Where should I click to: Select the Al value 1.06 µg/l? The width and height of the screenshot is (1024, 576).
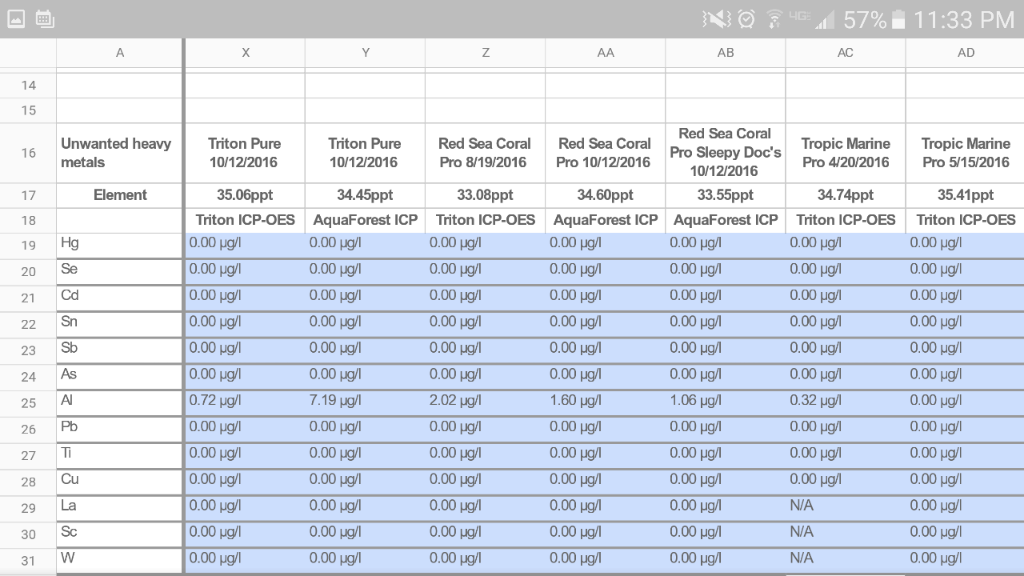point(726,401)
